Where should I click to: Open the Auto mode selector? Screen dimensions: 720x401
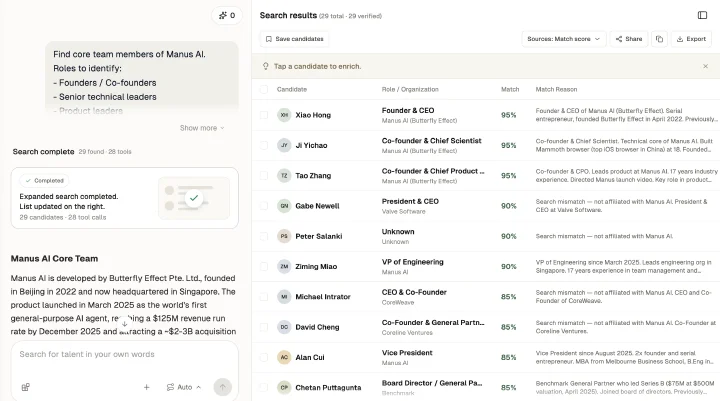(x=184, y=387)
